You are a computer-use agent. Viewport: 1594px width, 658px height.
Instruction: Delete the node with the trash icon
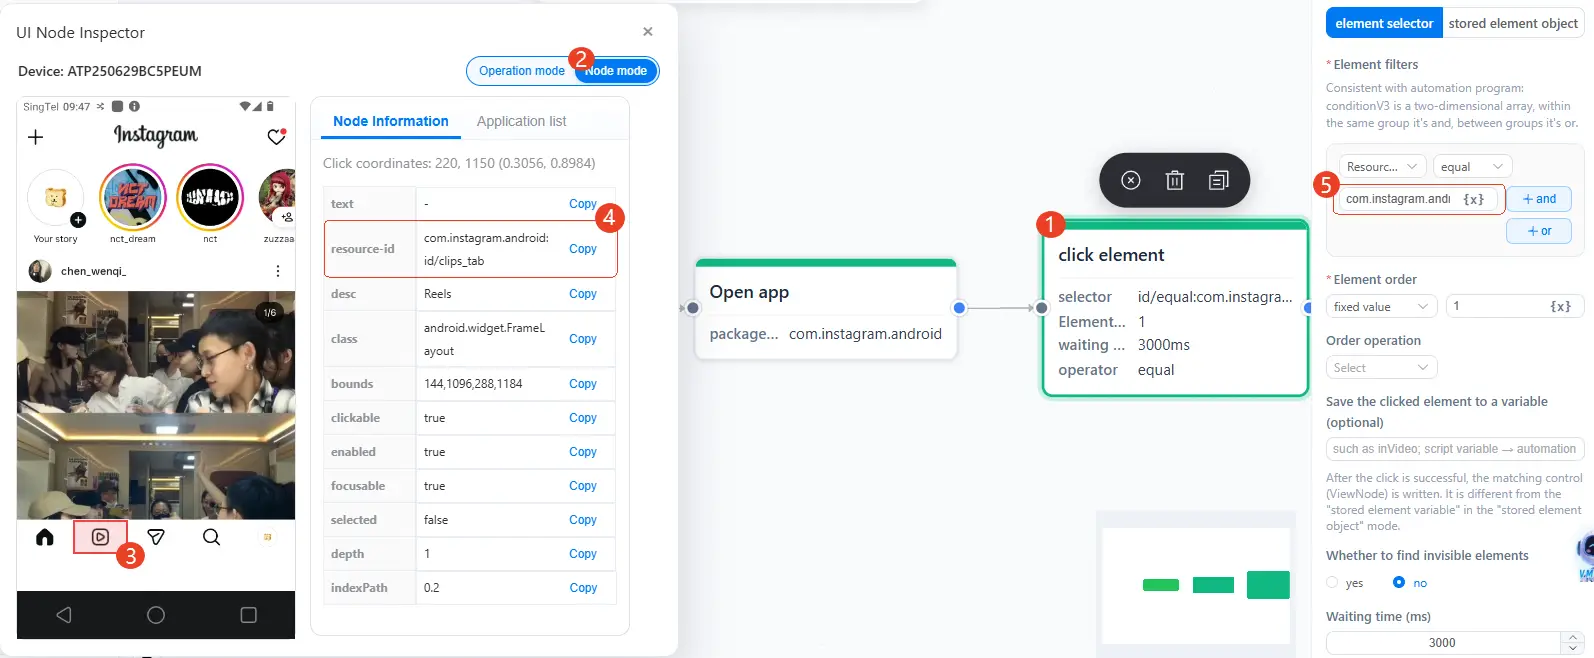click(x=1175, y=180)
